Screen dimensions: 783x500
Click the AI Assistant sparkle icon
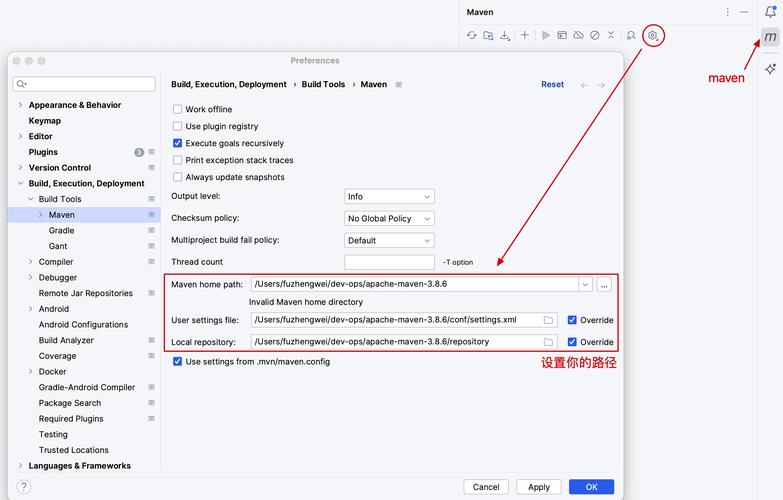(770, 69)
